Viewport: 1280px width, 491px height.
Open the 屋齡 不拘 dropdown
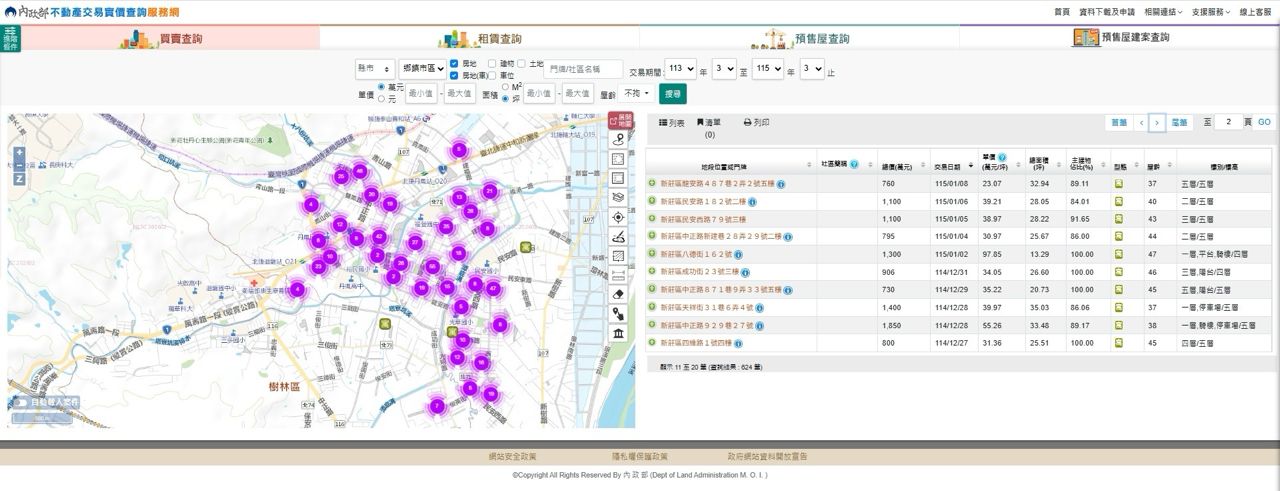pyautogui.click(x=637, y=93)
